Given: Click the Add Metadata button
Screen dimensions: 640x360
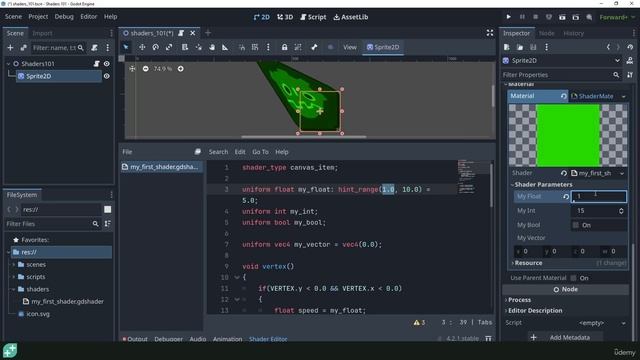Looking at the screenshot, I should [565, 338].
